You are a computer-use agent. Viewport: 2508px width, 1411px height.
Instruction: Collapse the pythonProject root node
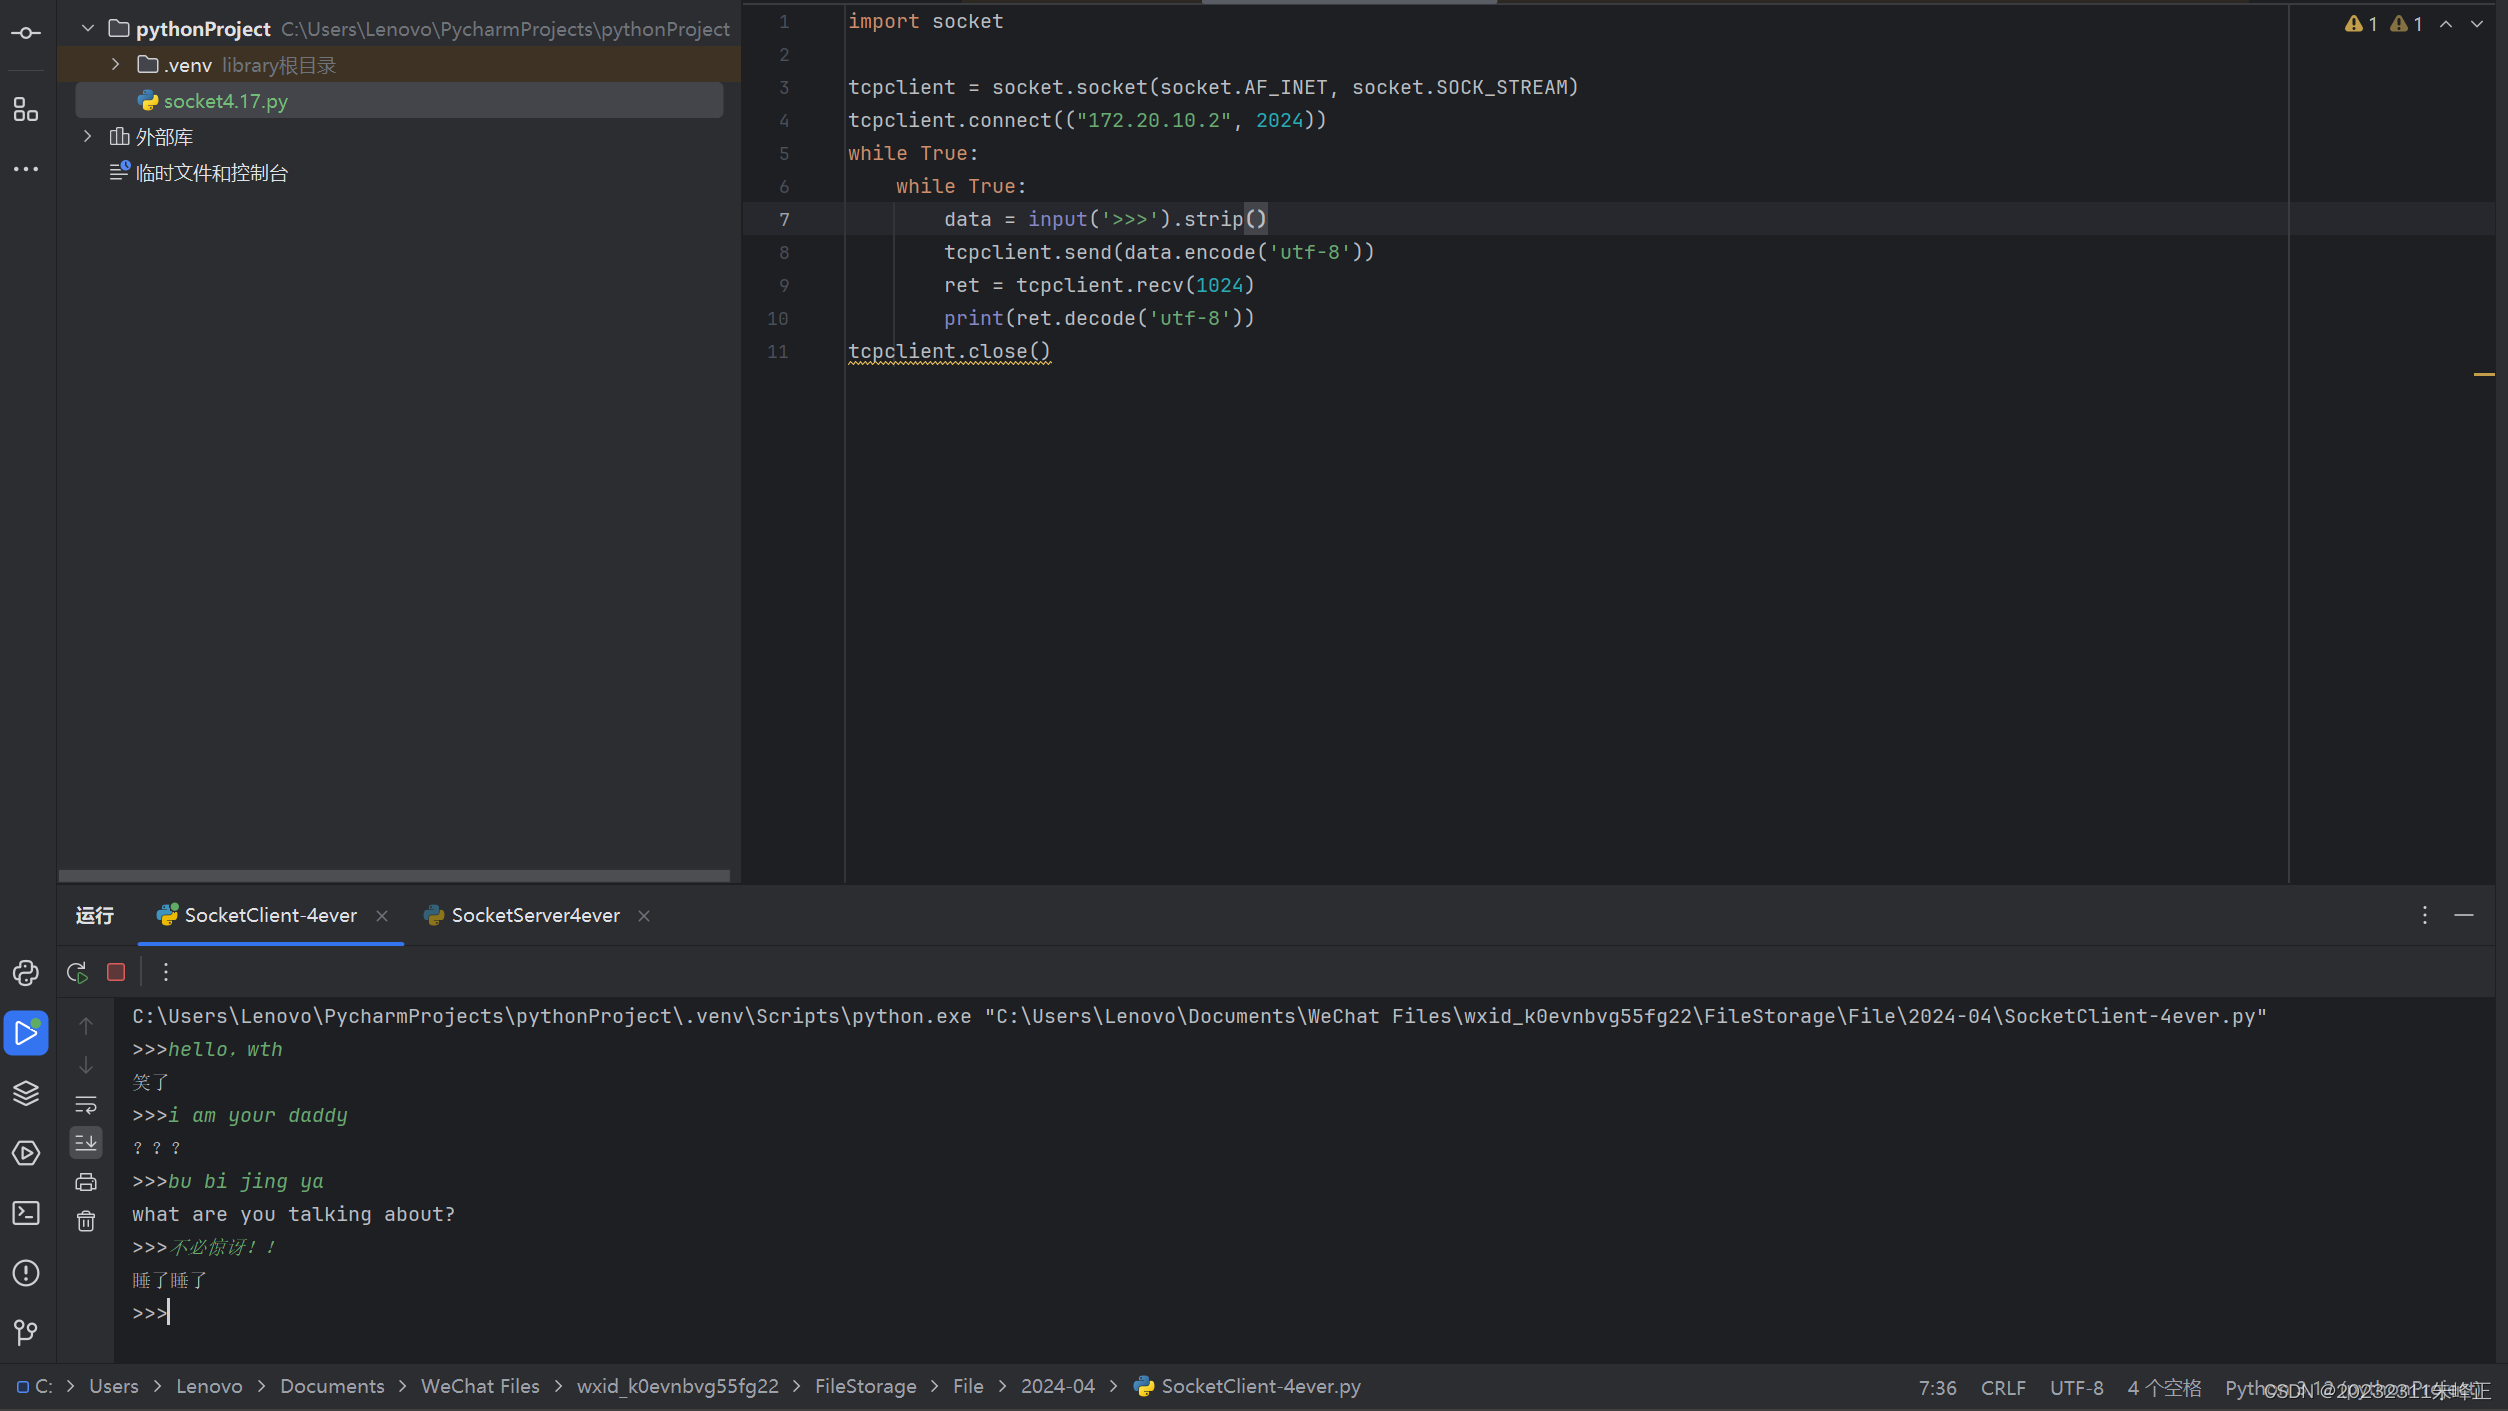(88, 28)
